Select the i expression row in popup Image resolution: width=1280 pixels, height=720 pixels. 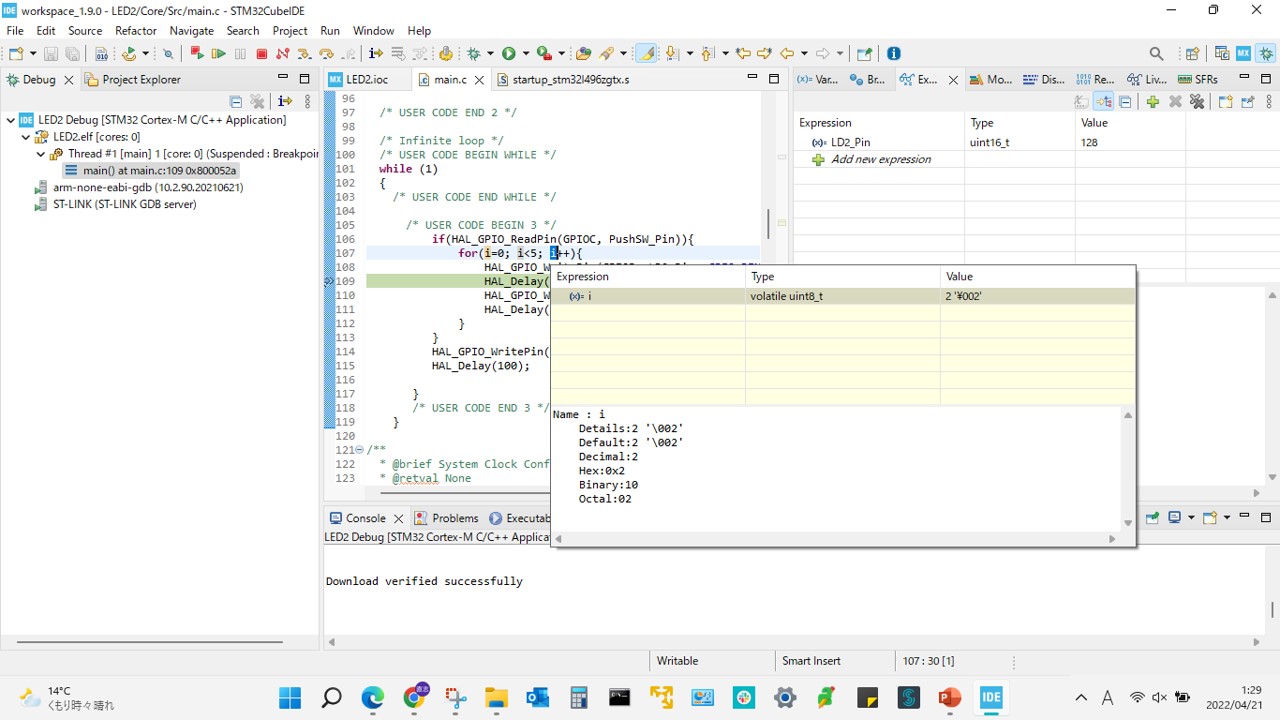(x=843, y=296)
